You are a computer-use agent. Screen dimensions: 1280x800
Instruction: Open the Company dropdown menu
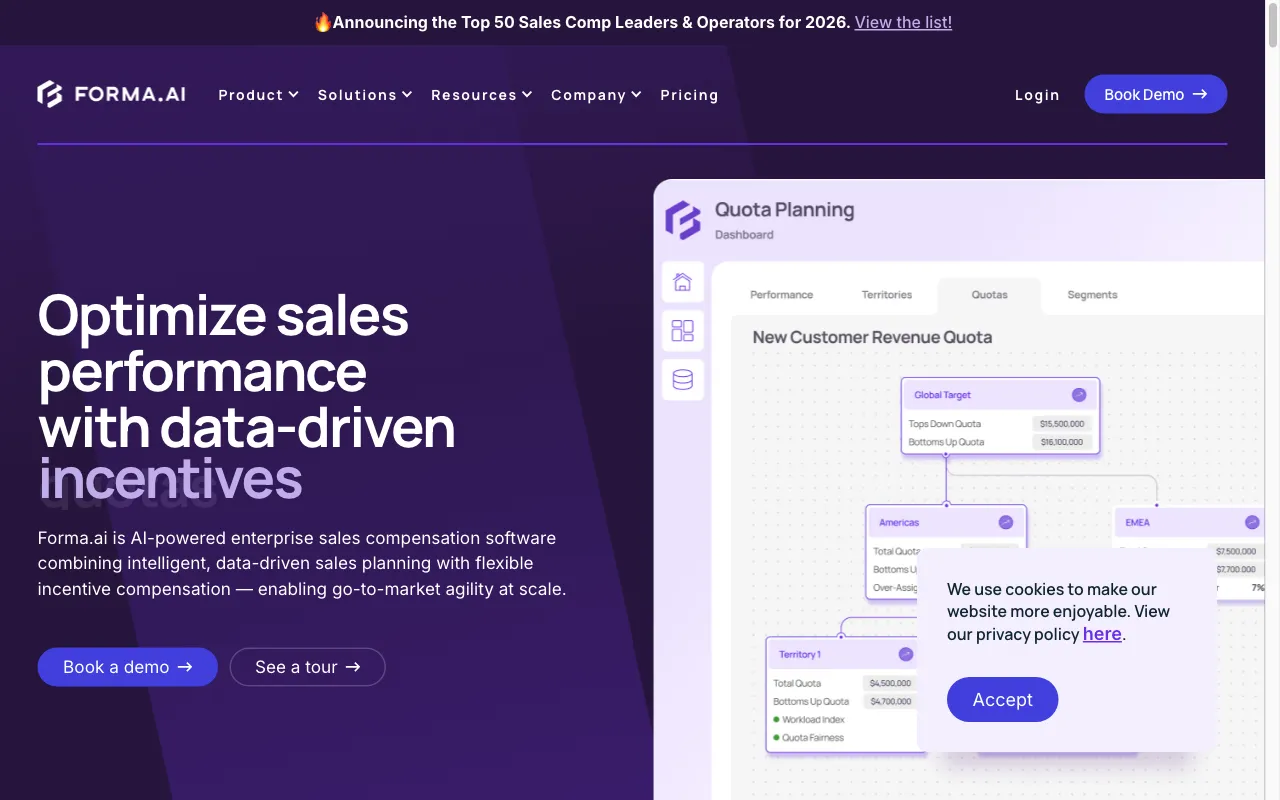coord(596,95)
